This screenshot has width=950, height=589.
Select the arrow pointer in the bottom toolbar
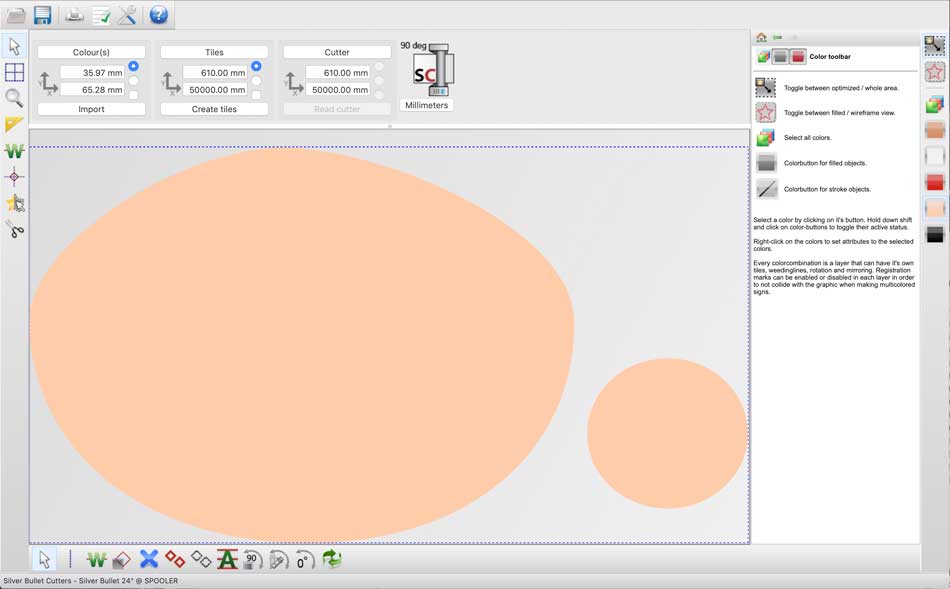click(x=44, y=559)
